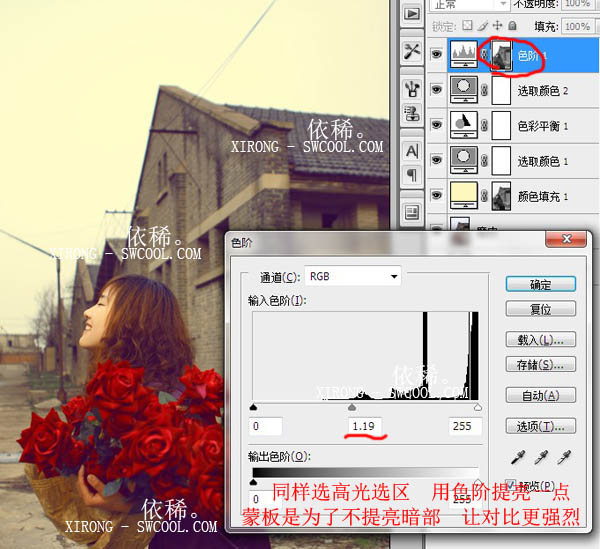Select the layer mask of the 色阶 1 layer
This screenshot has width=600, height=549.
502,55
